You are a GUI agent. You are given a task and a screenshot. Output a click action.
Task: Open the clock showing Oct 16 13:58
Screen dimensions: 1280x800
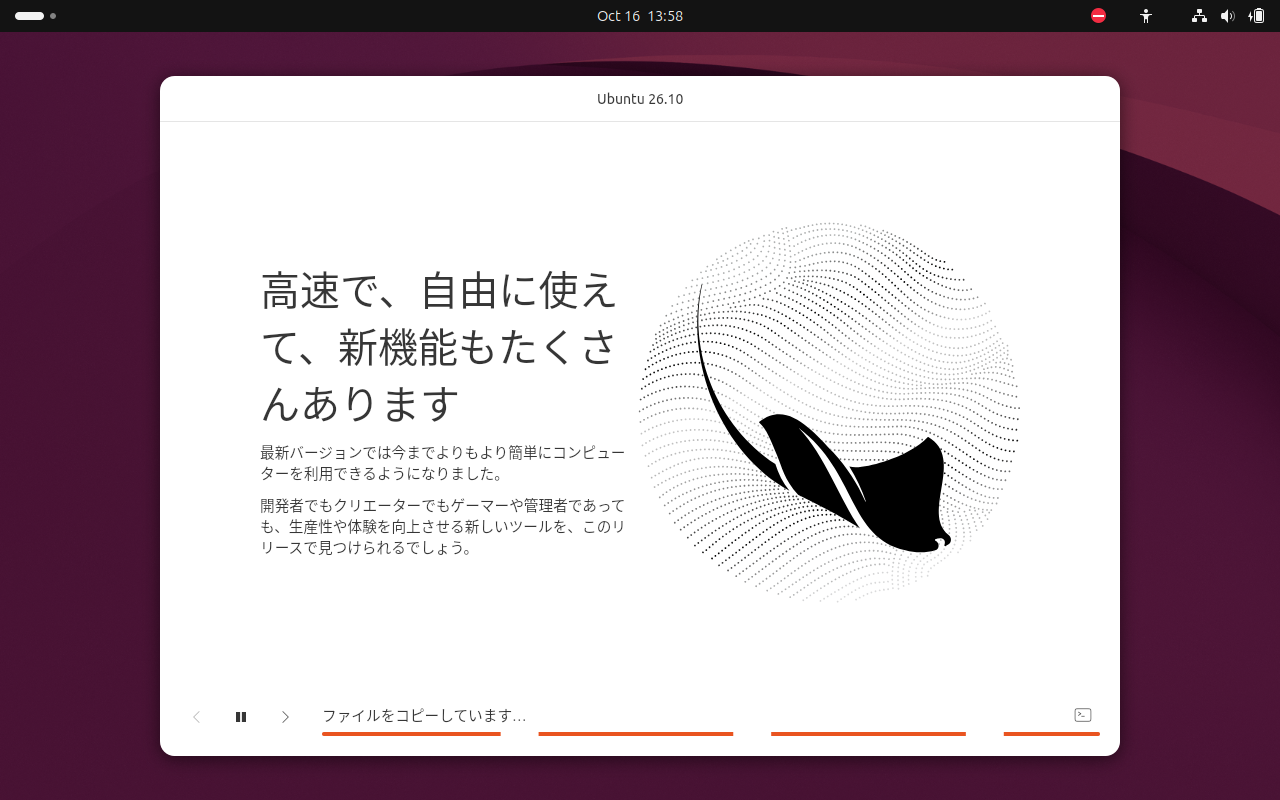640,16
